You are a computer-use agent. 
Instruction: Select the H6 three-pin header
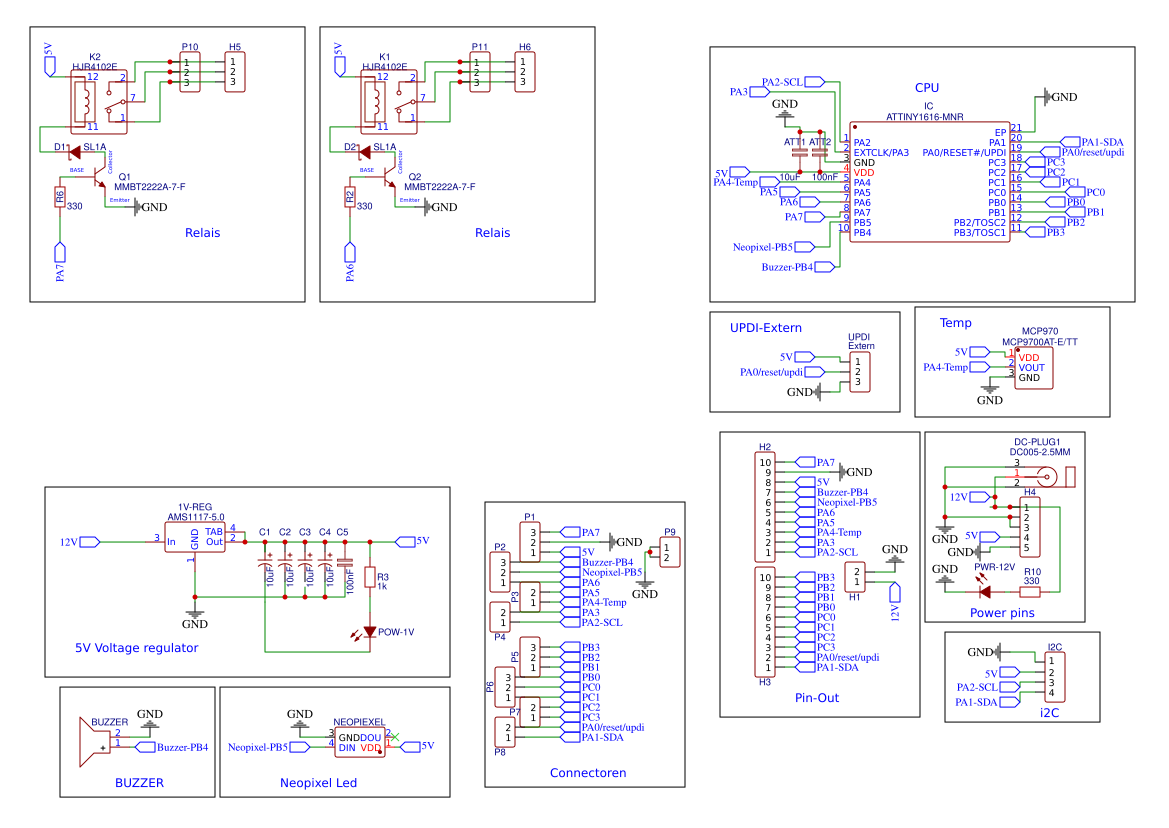[525, 72]
